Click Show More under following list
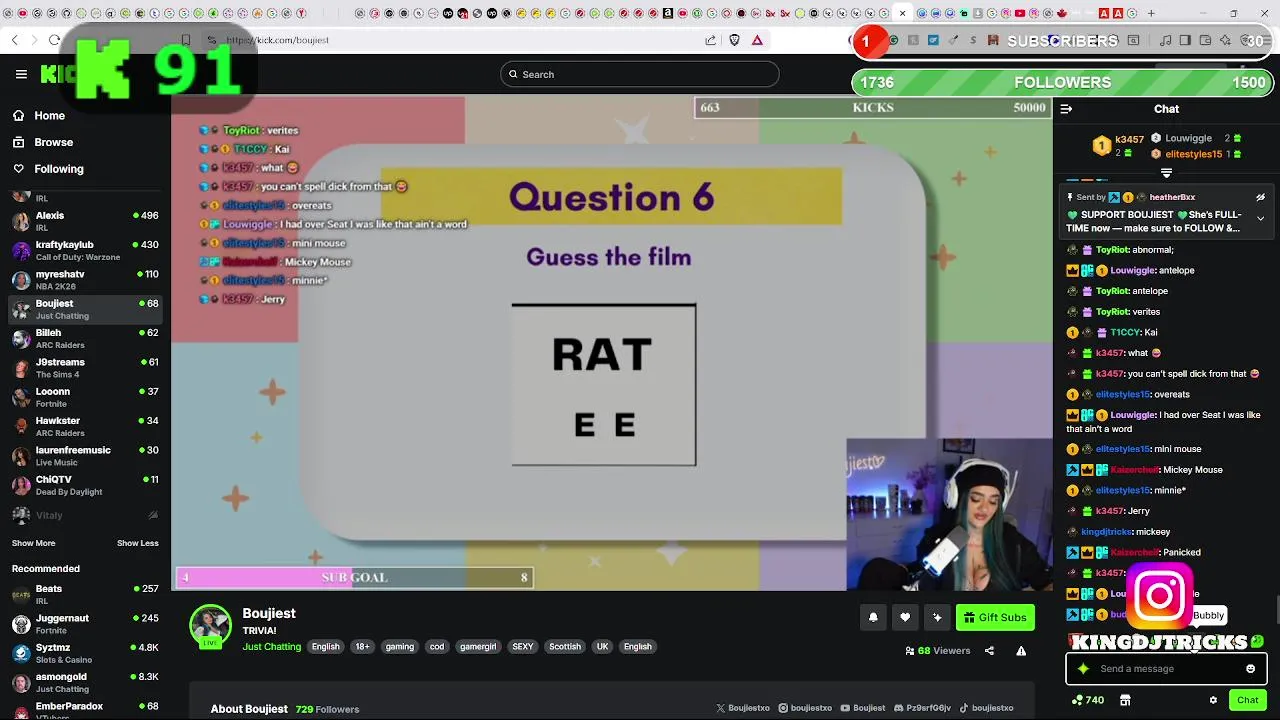Image resolution: width=1280 pixels, height=720 pixels. (x=33, y=543)
